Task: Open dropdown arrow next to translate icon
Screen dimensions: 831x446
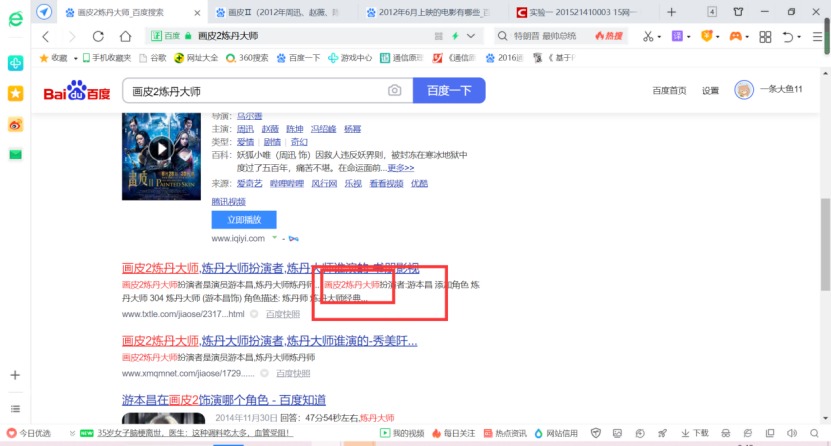Action: 688,37
